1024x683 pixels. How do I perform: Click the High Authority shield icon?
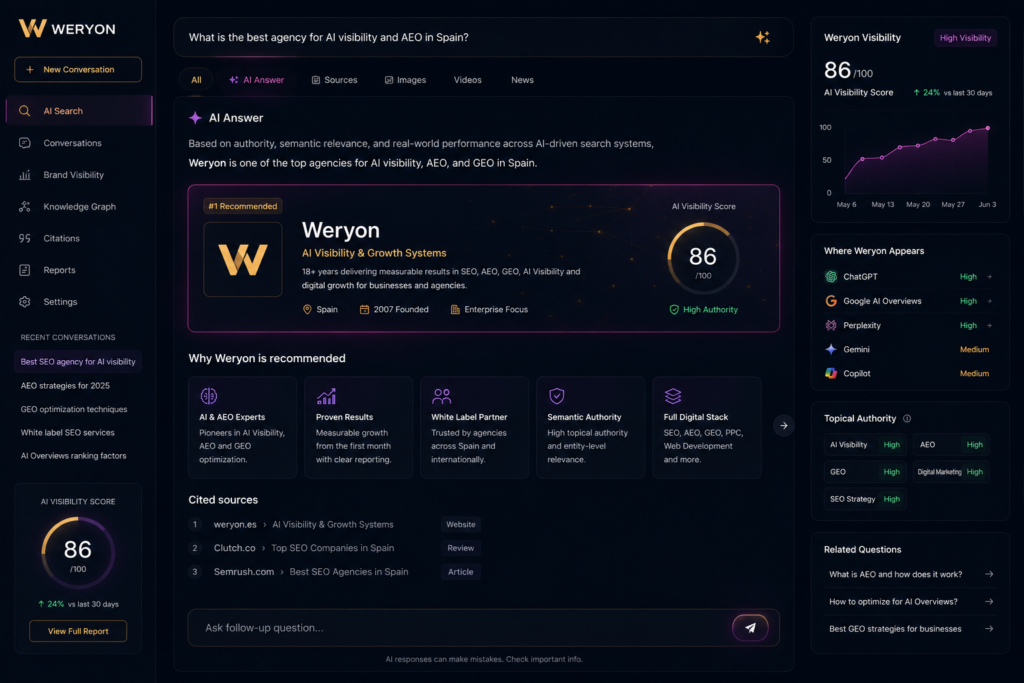pos(674,310)
